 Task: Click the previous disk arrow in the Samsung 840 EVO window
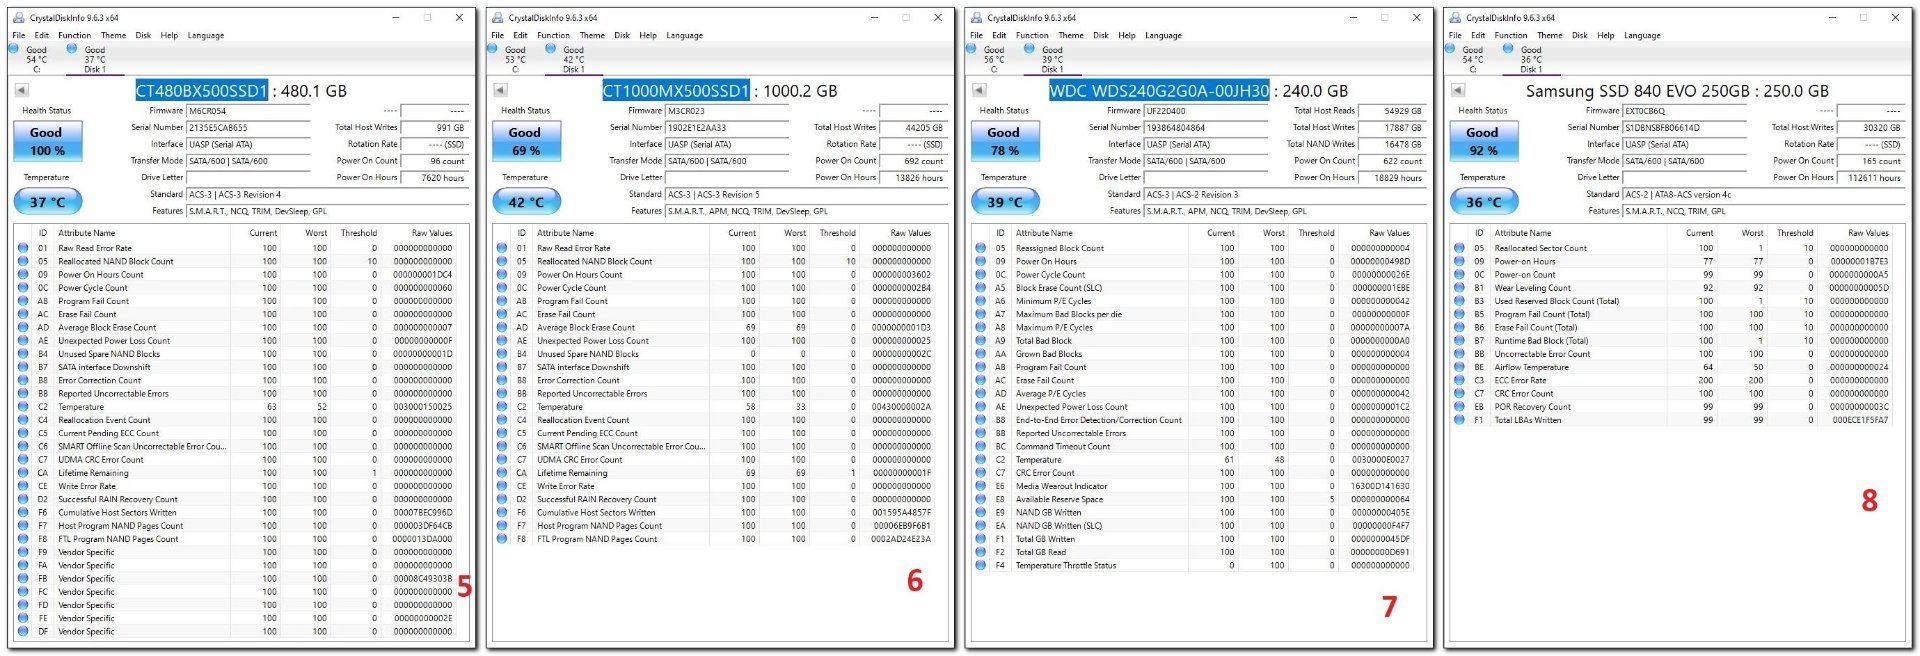click(1458, 90)
